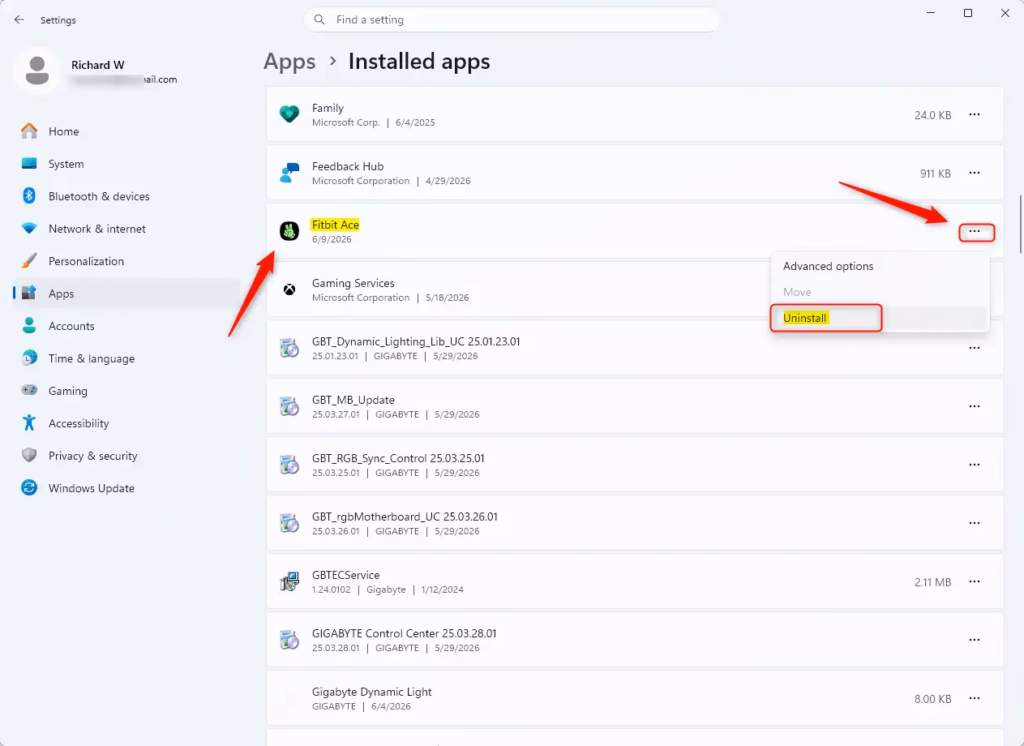Open Windows Update settings page
This screenshot has width=1024, height=746.
[x=127, y=488]
